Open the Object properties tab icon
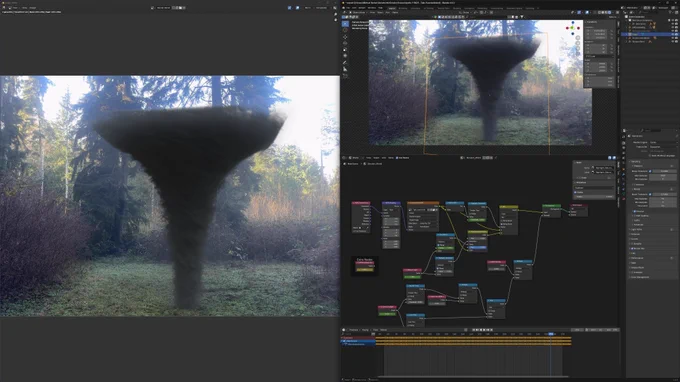The width and height of the screenshot is (680, 382). tap(624, 169)
